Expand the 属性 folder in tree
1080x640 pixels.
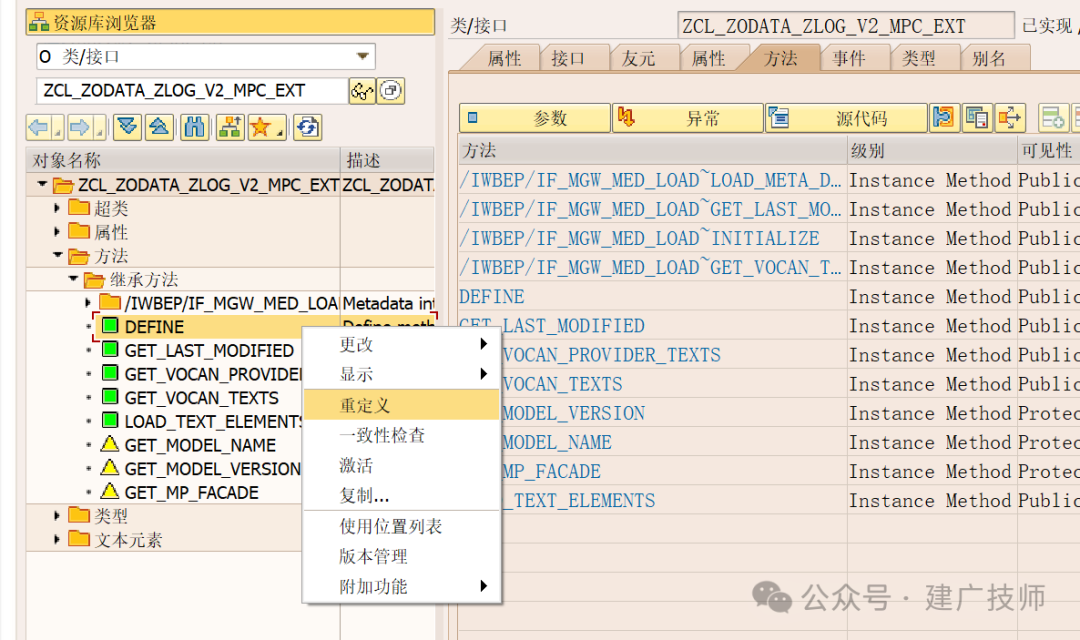(x=57, y=231)
